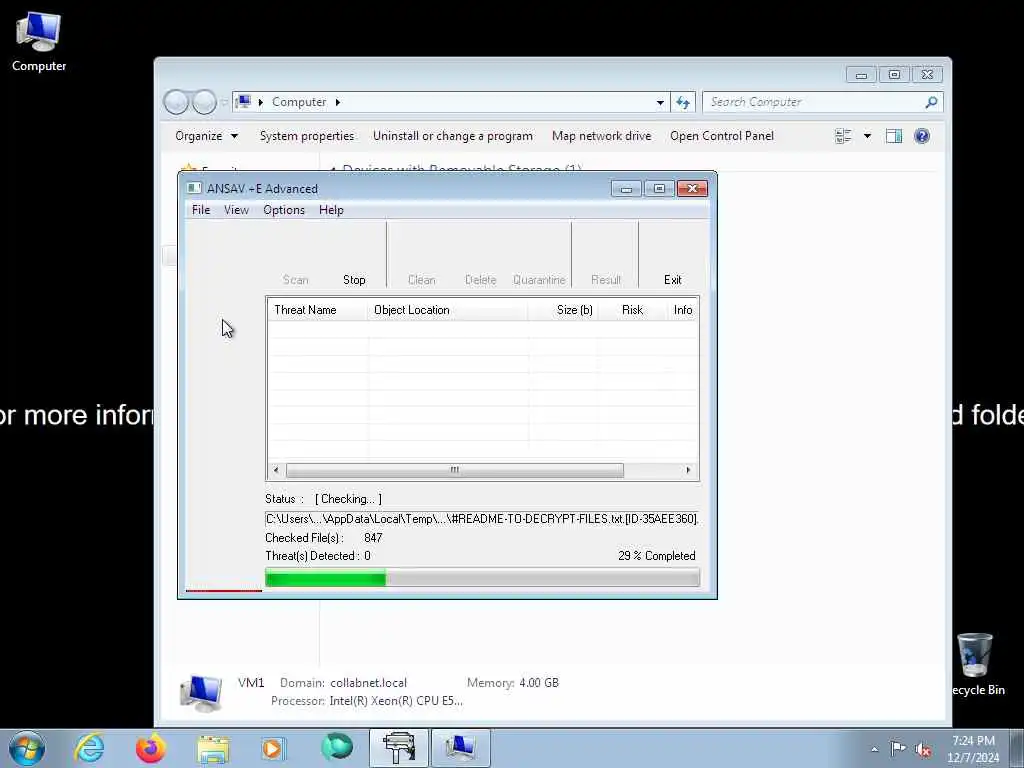Click Computer in the address bar breadcrumb
Image resolution: width=1024 pixels, height=768 pixels.
[299, 102]
